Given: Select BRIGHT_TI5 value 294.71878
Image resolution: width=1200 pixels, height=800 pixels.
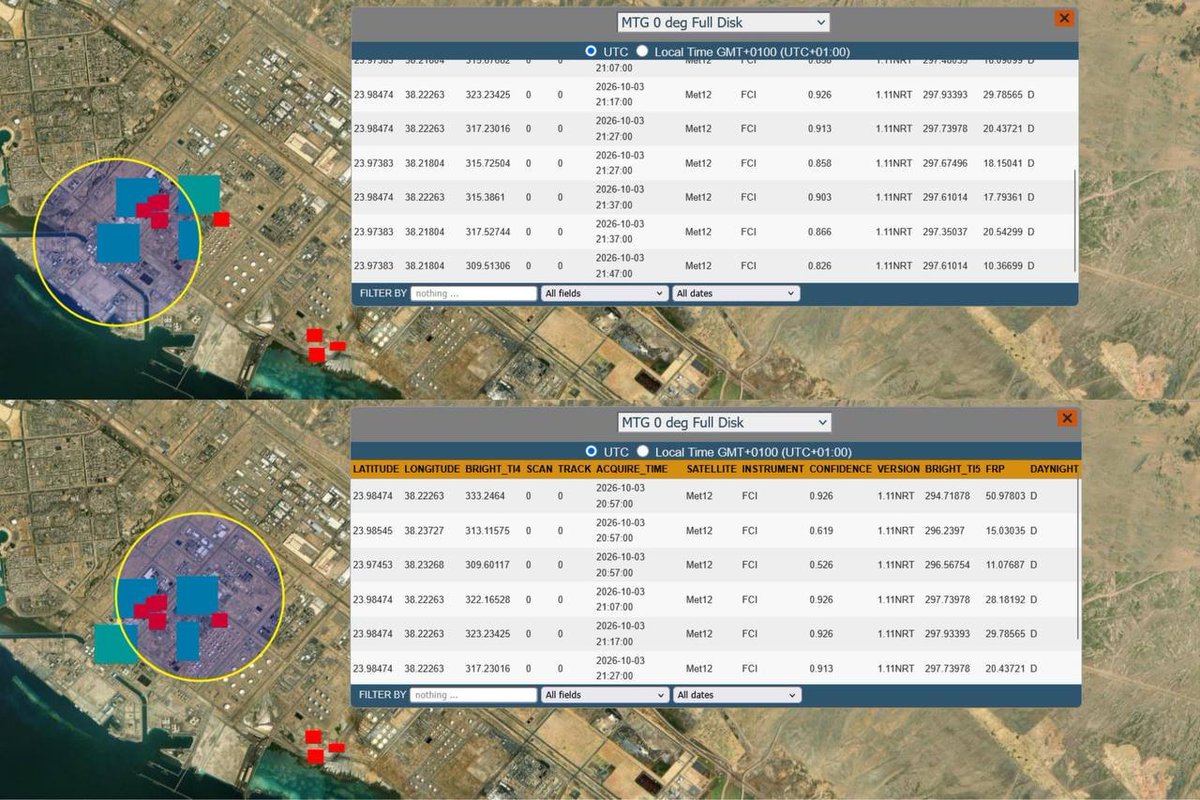Looking at the screenshot, I should pyautogui.click(x=948, y=496).
